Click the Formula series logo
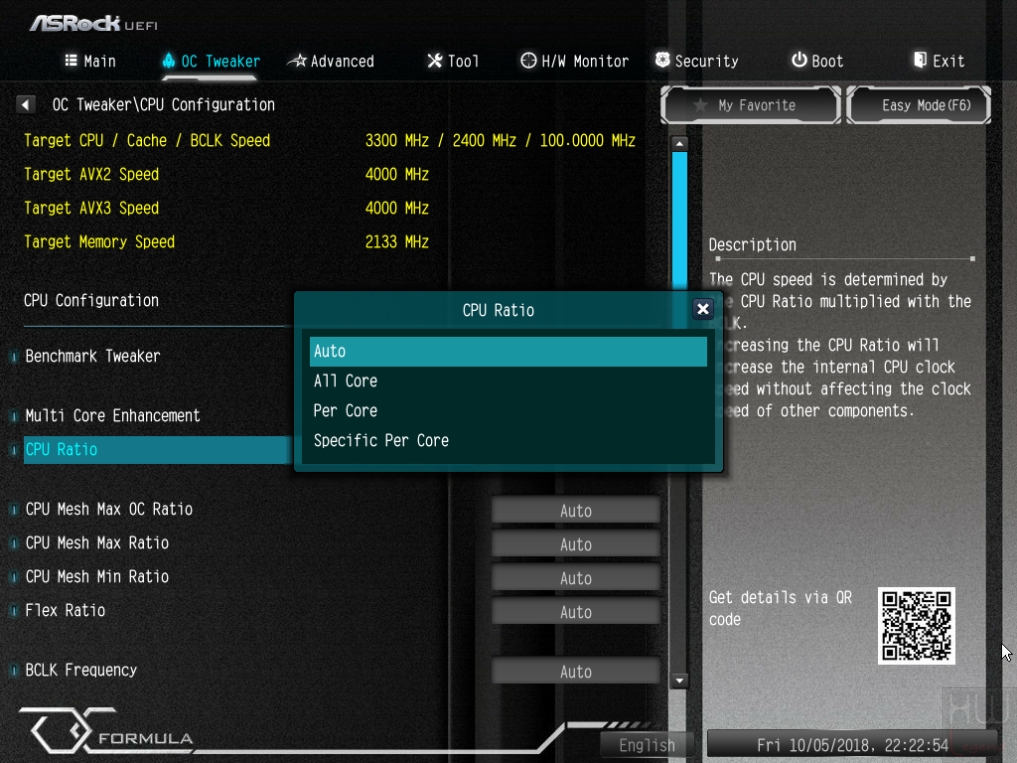Image resolution: width=1017 pixels, height=763 pixels. coord(107,731)
